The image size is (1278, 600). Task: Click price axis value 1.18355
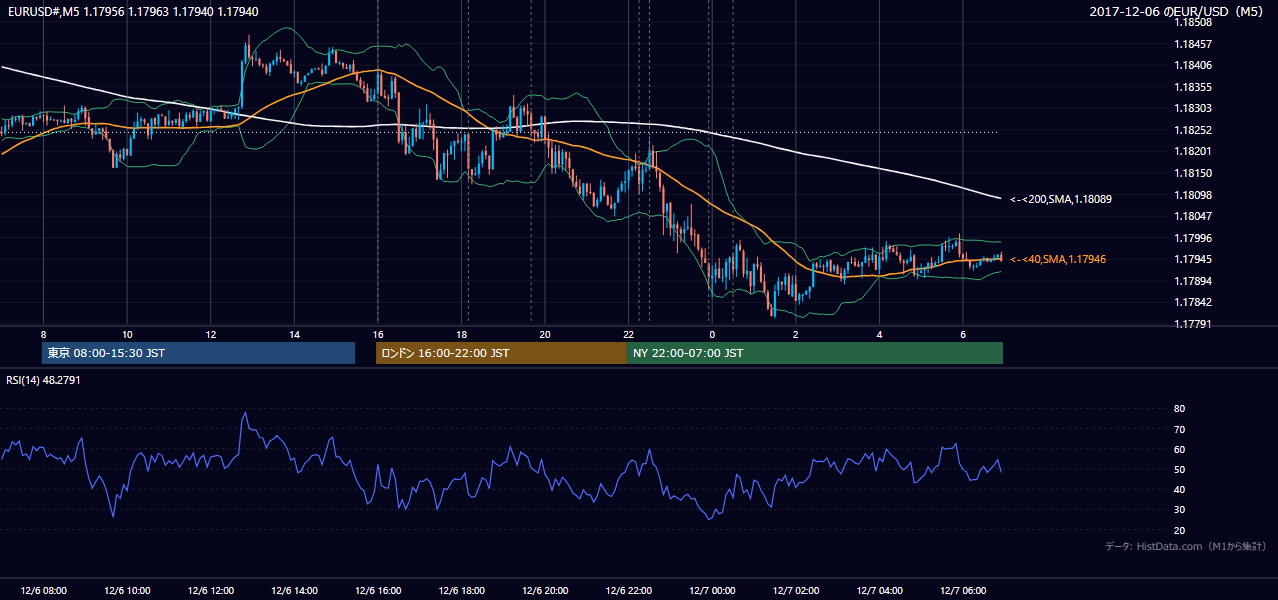1193,87
